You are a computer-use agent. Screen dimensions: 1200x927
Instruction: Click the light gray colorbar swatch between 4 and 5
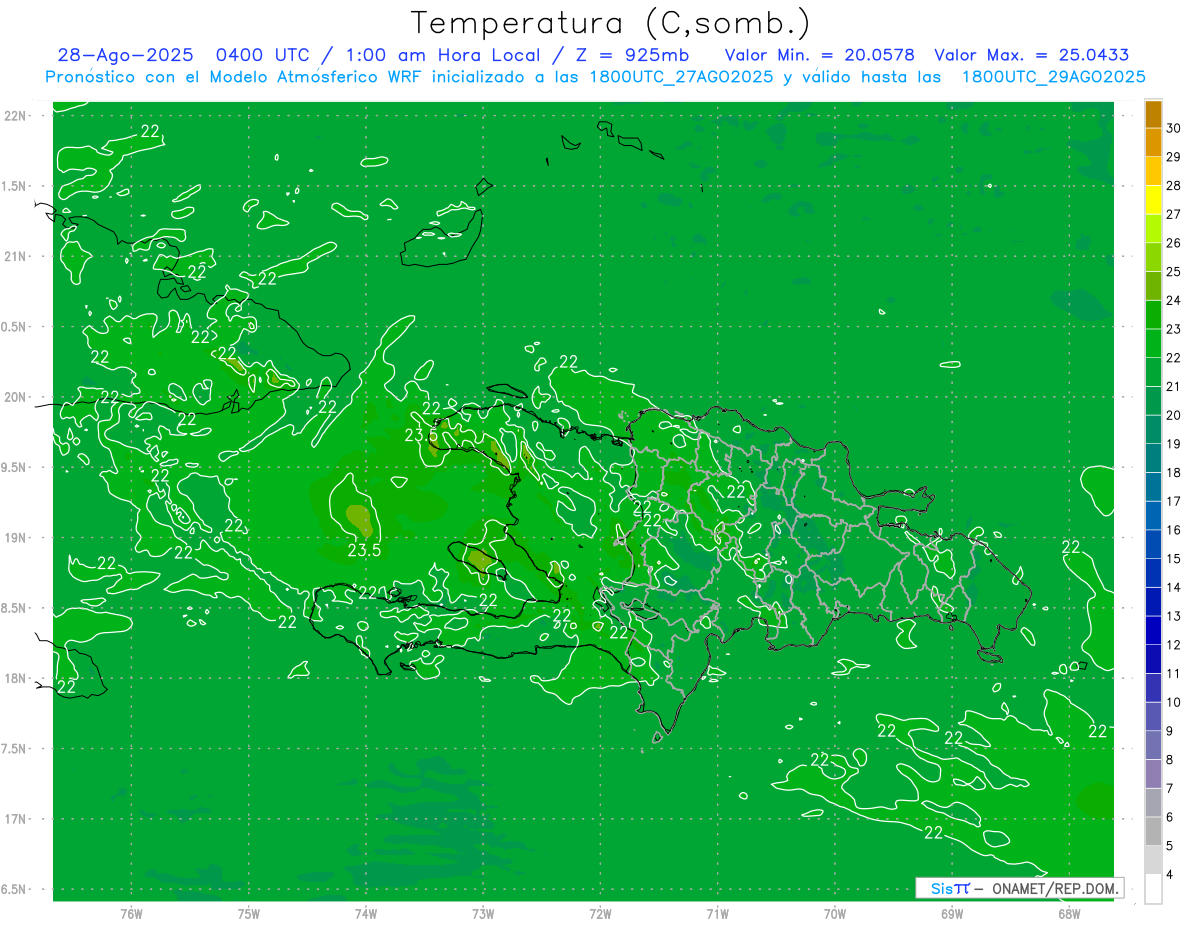pyautogui.click(x=1153, y=860)
